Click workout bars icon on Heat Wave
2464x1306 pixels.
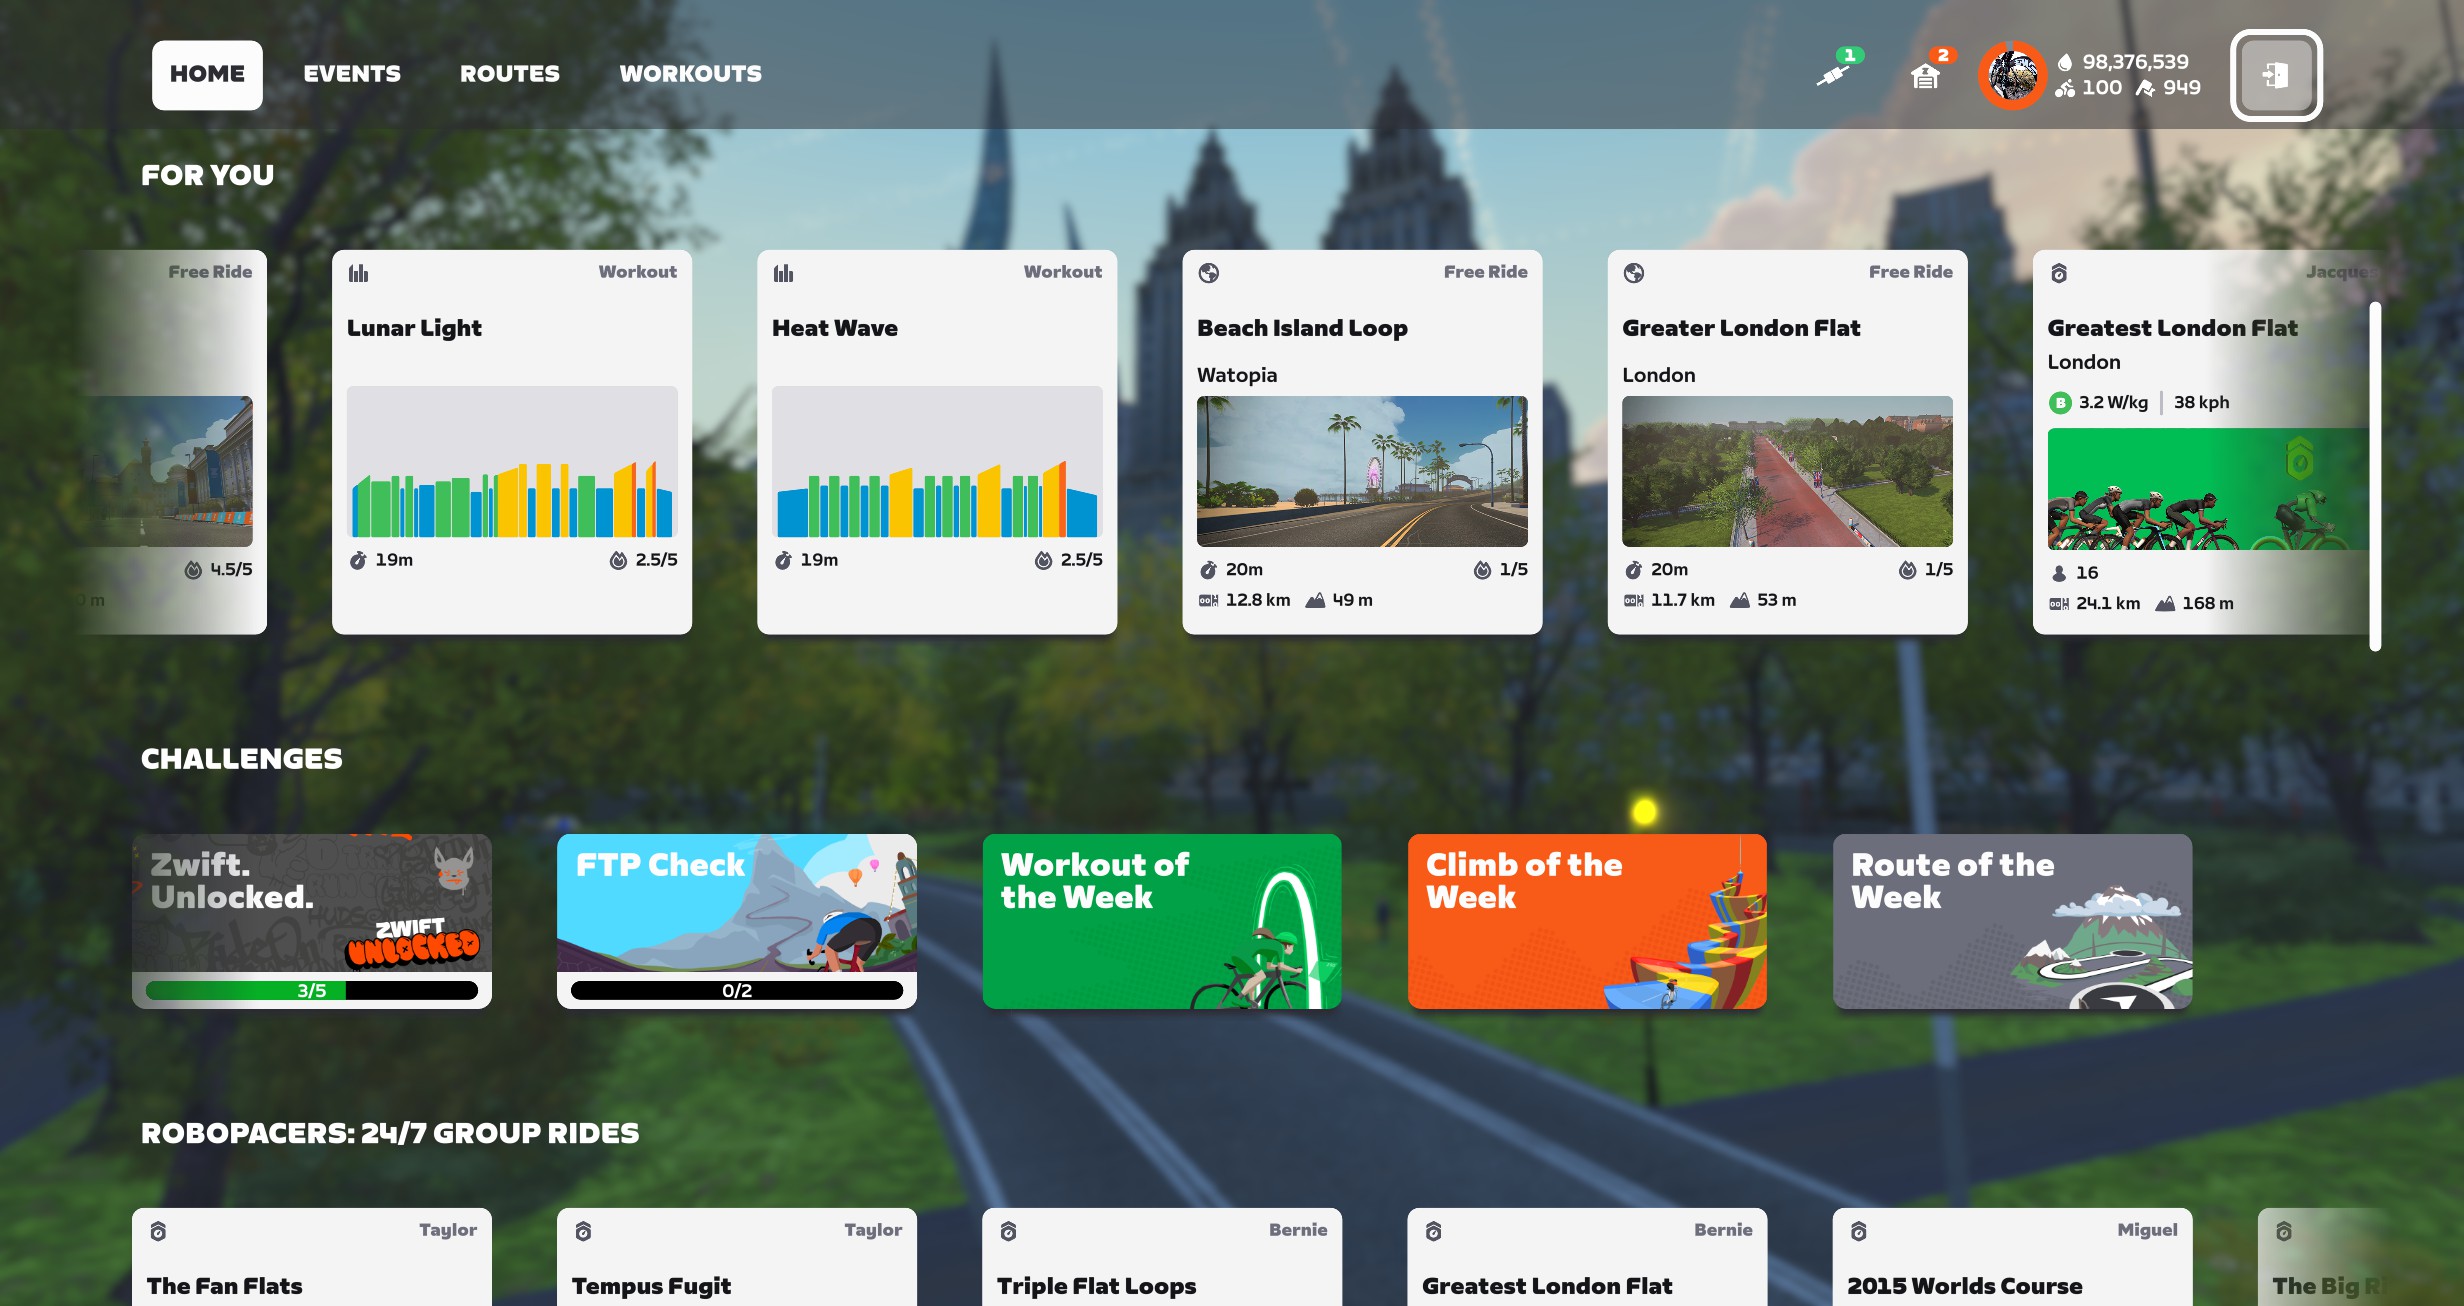[783, 273]
